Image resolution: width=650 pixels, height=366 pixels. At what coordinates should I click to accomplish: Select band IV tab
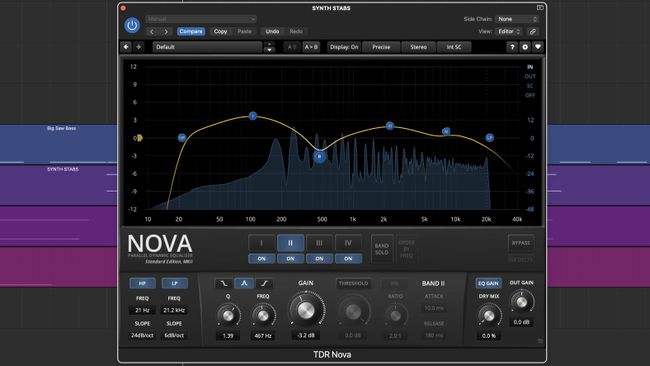pos(348,243)
